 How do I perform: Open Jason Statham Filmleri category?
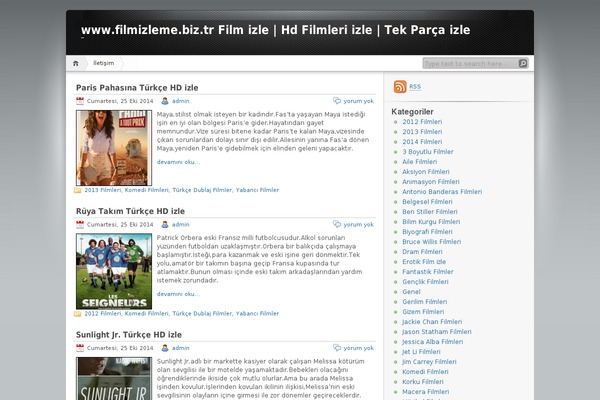(x=437, y=331)
